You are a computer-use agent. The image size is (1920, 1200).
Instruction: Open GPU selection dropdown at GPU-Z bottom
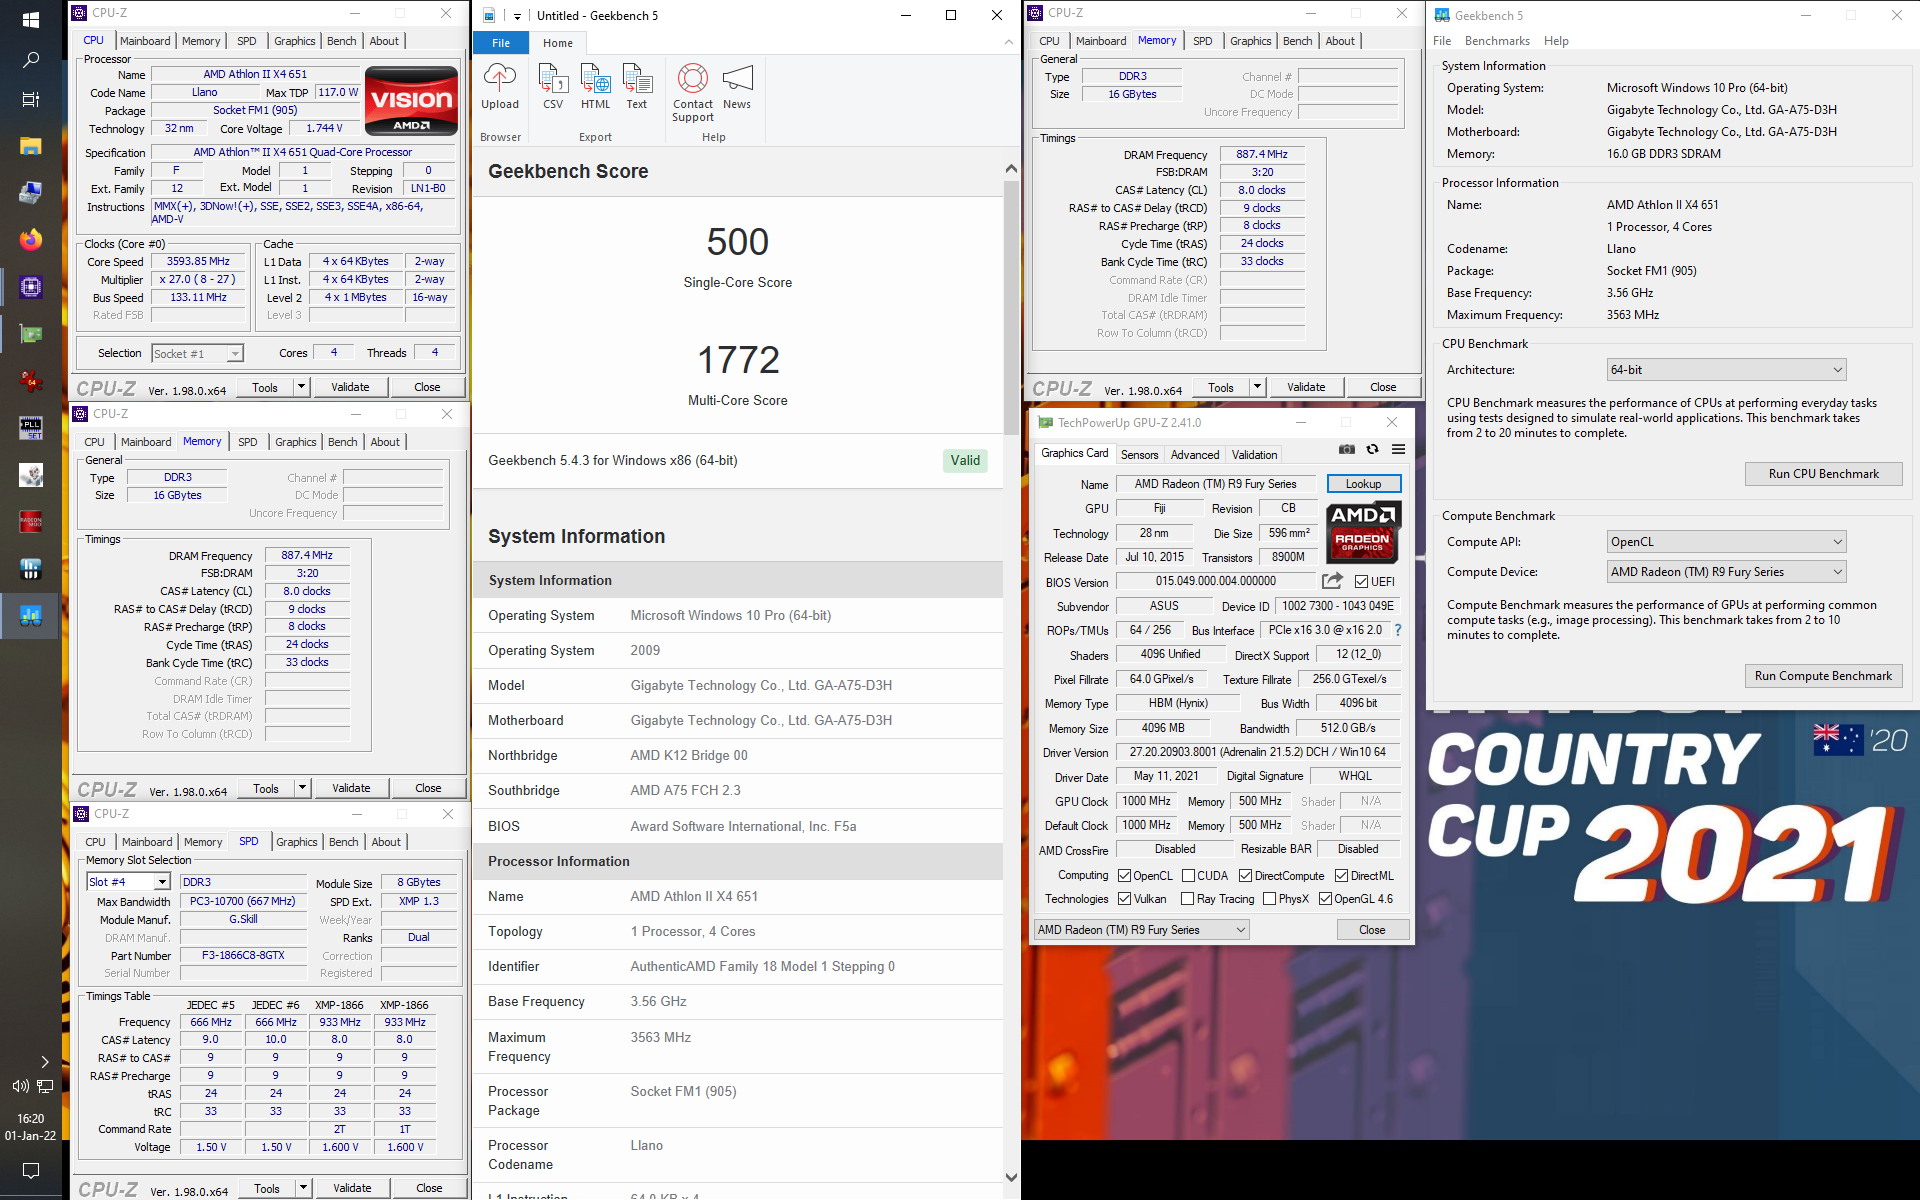coord(1141,930)
